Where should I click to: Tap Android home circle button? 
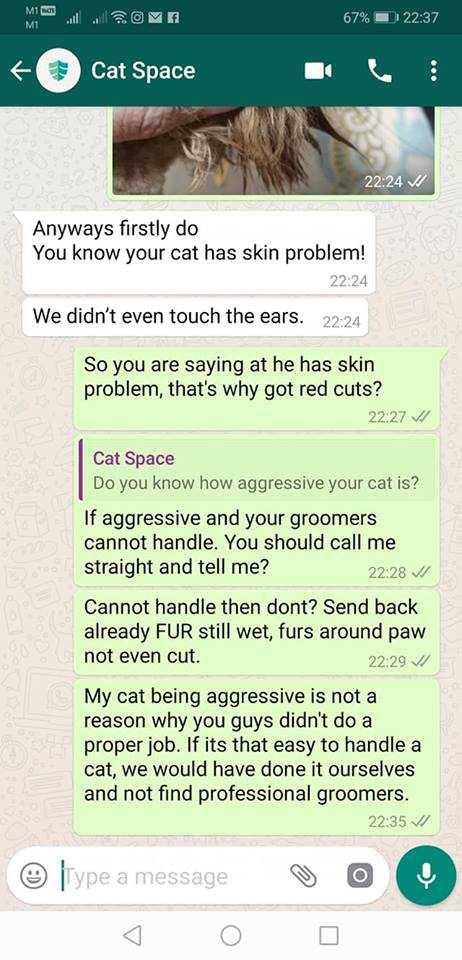coord(231,935)
